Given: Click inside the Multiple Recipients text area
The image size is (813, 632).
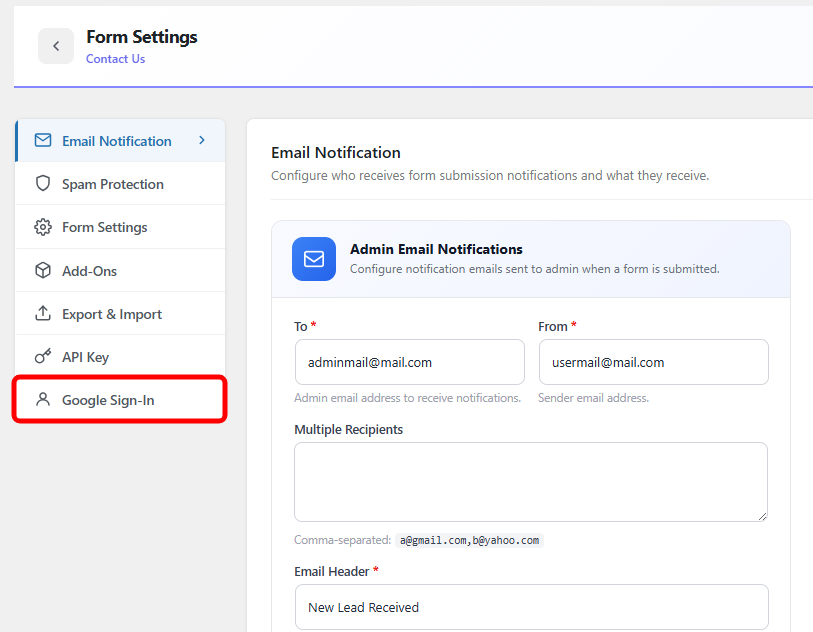Looking at the screenshot, I should (530, 482).
